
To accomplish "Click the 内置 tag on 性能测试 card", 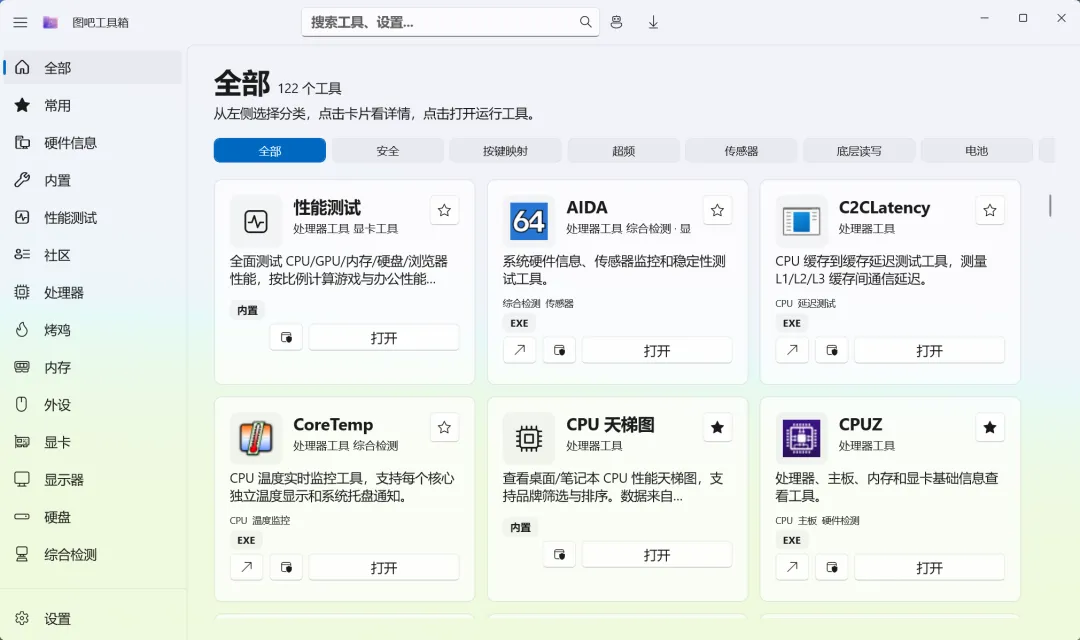I will tap(247, 311).
